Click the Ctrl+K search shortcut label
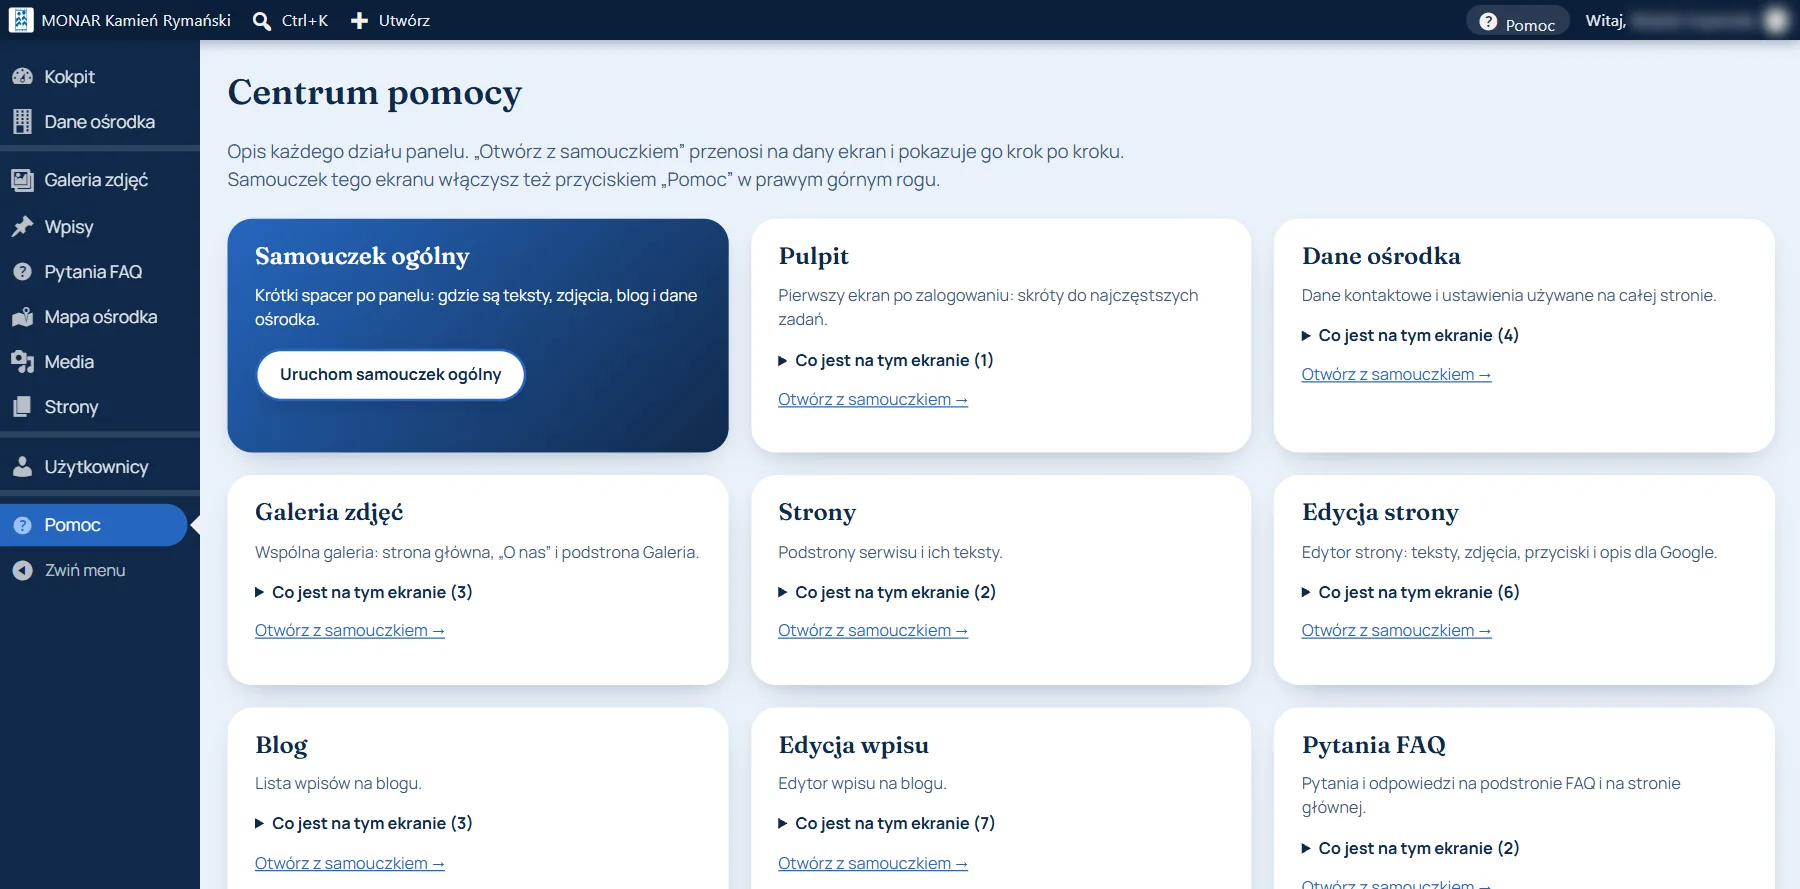1800x889 pixels. pos(305,21)
